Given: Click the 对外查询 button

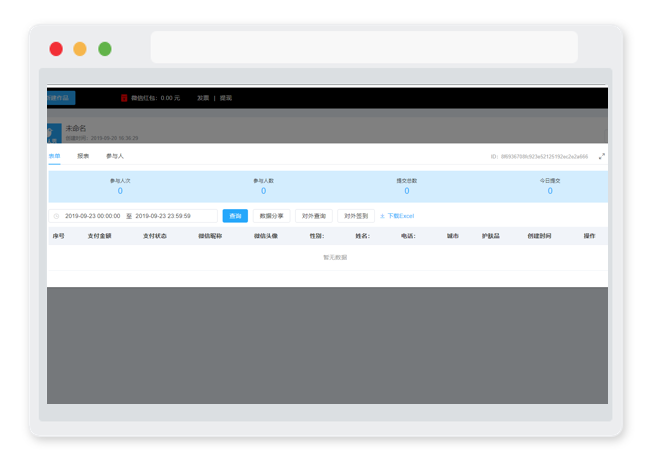Looking at the screenshot, I should click(314, 216).
